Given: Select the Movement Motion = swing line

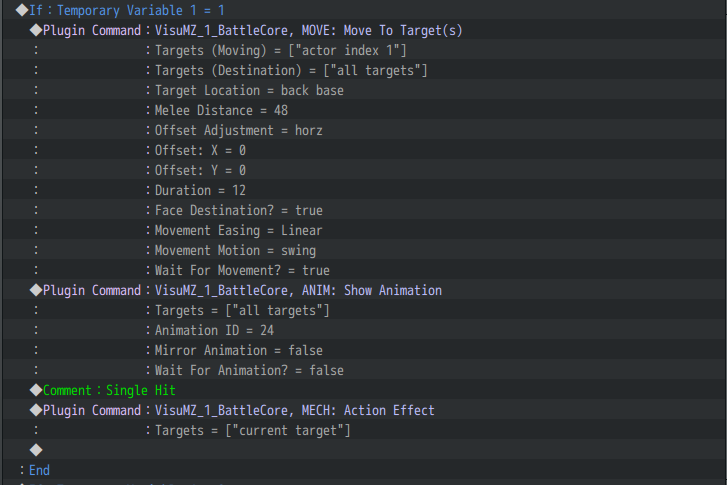Looking at the screenshot, I should [364, 250].
